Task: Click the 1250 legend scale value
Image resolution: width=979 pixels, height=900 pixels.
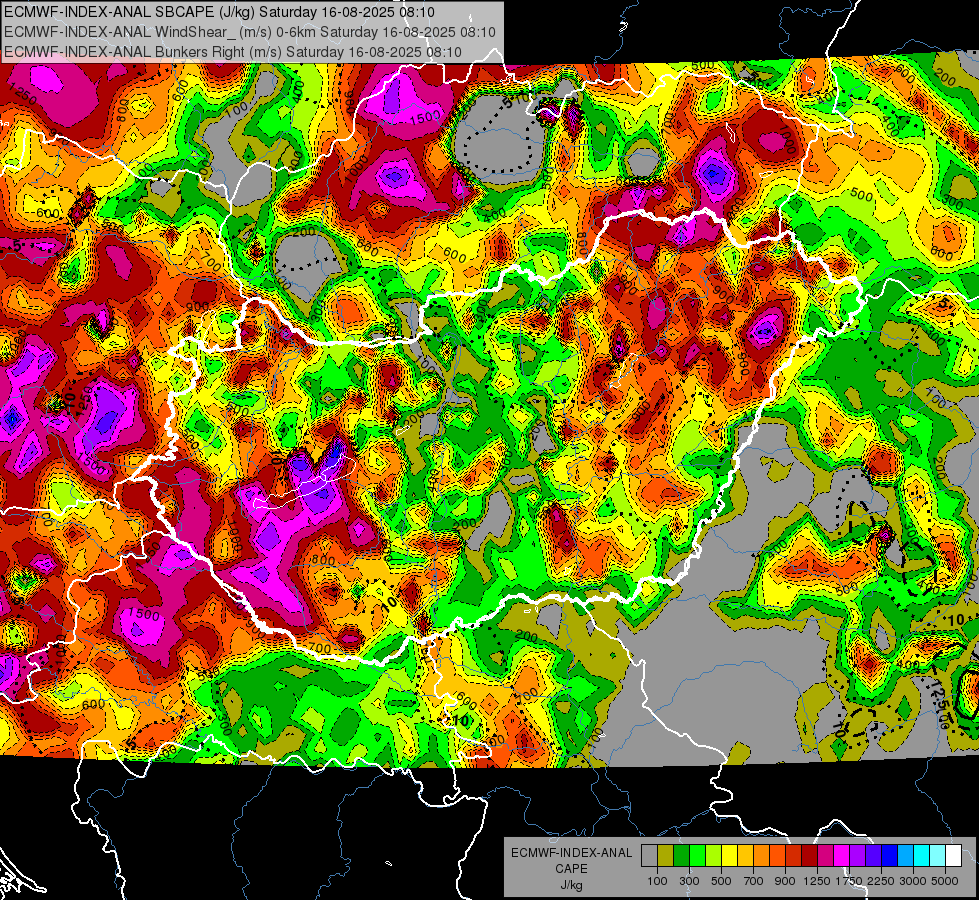Action: (817, 881)
